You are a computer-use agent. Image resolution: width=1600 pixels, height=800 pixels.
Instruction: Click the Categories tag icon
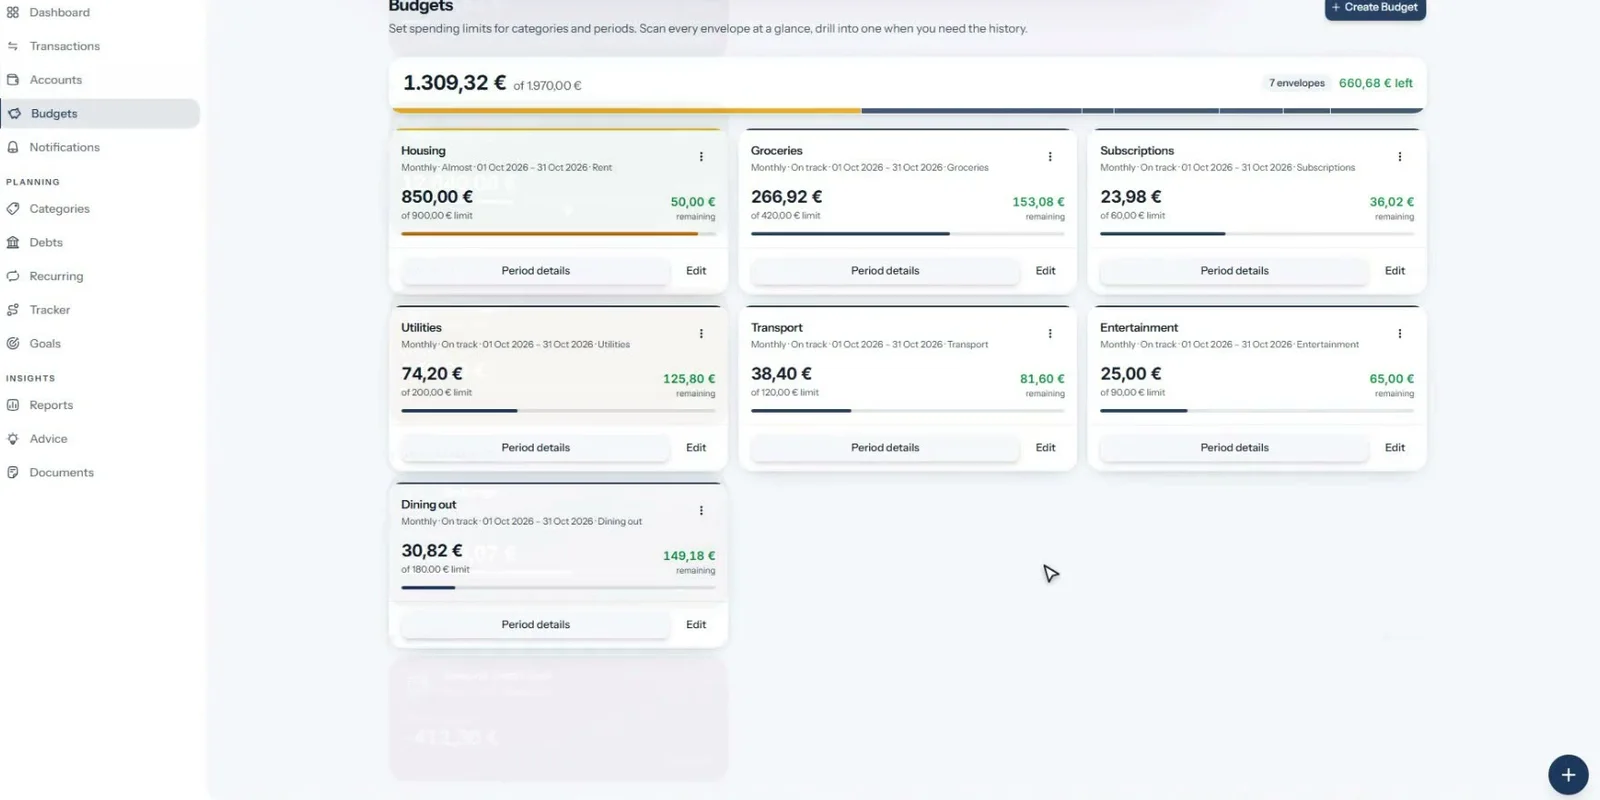pos(13,209)
